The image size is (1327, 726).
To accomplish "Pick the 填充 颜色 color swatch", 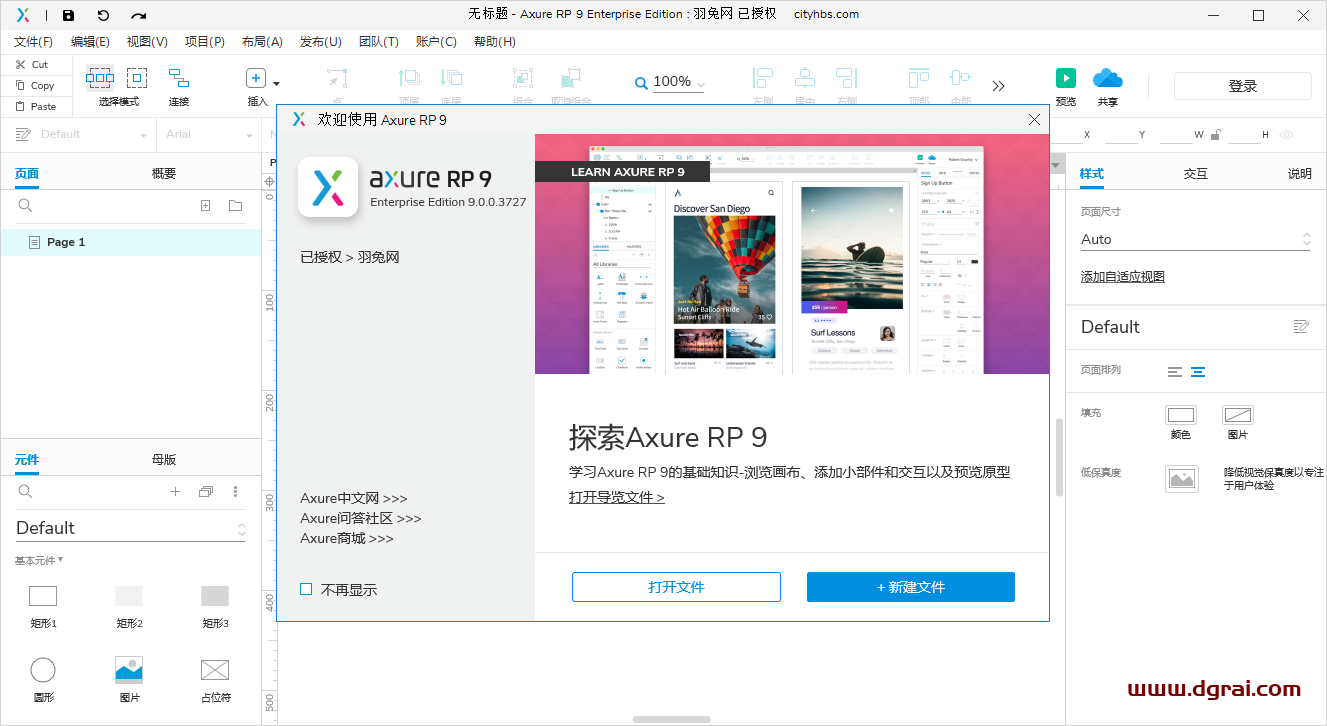I will (x=1181, y=417).
